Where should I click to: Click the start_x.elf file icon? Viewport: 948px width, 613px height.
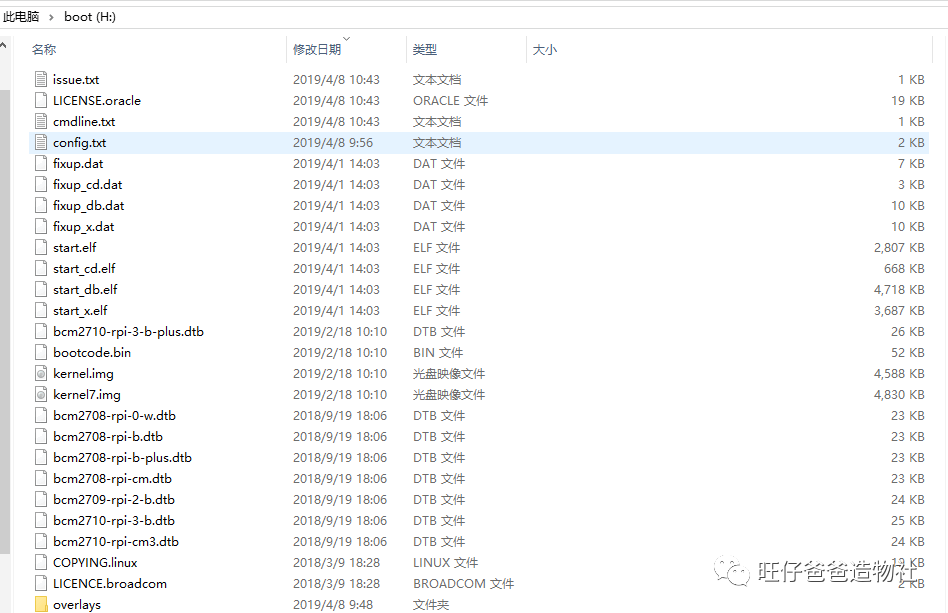pos(41,311)
